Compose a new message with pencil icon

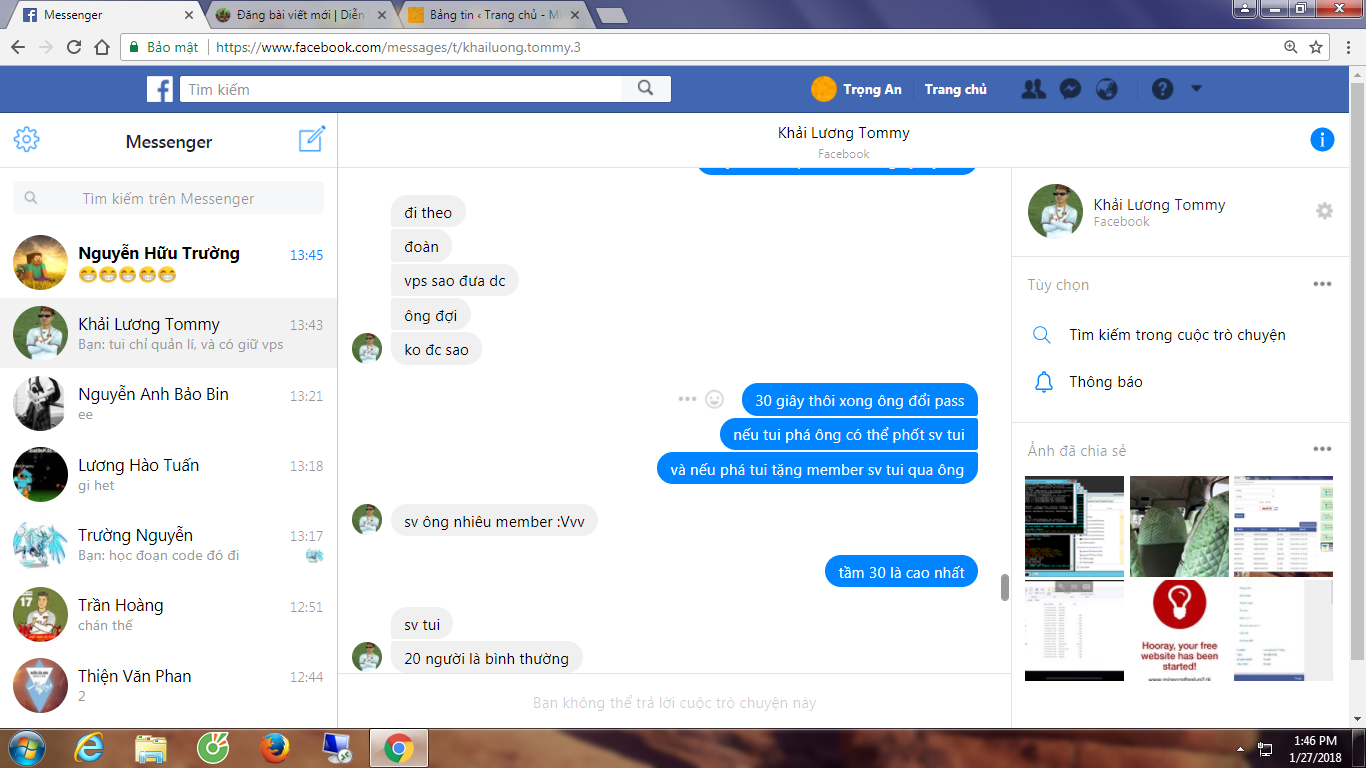coord(312,139)
